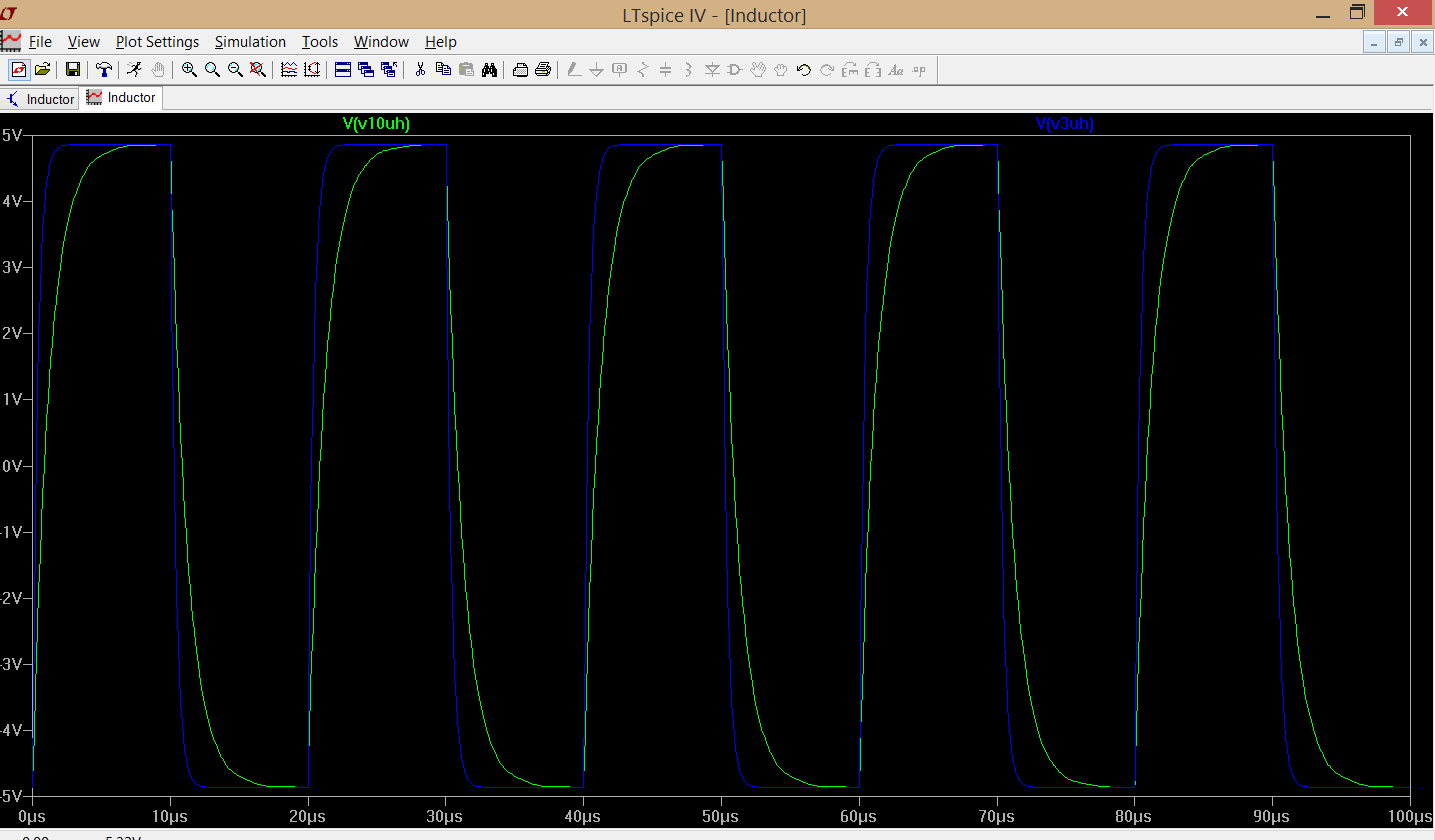Click the document icon left of File

click(10, 41)
